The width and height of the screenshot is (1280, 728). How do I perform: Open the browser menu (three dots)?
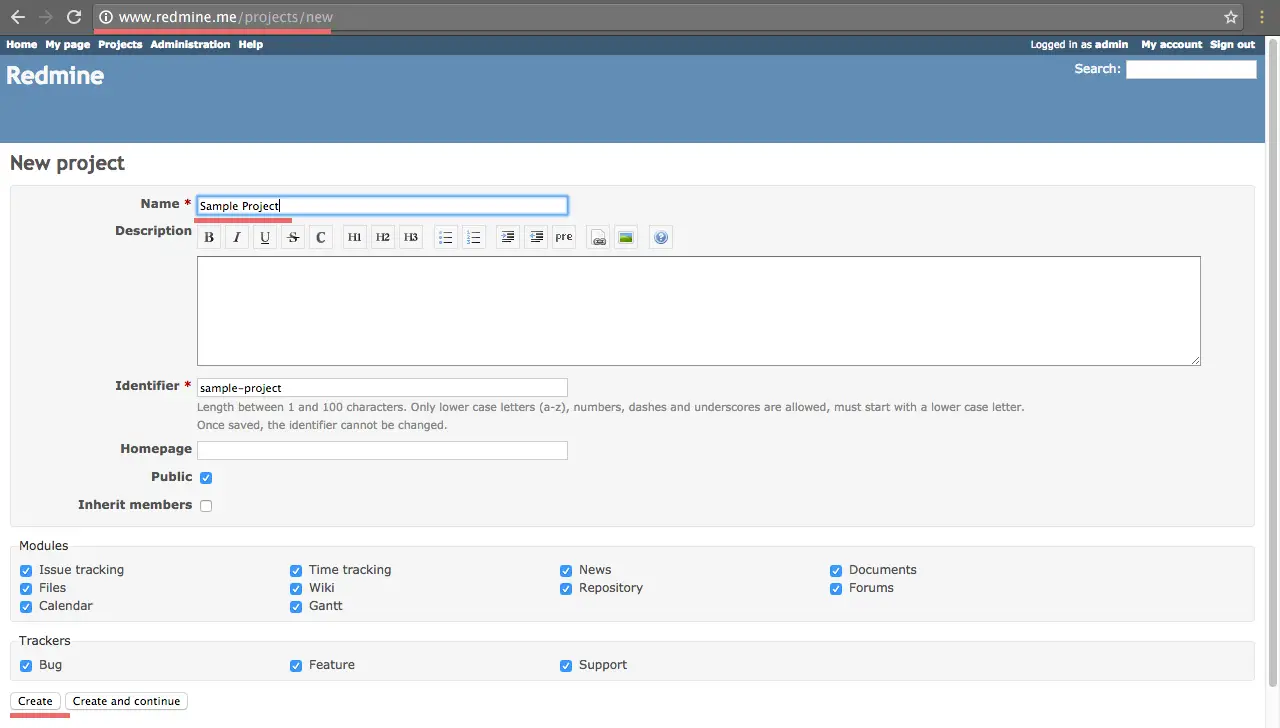pyautogui.click(x=1262, y=17)
